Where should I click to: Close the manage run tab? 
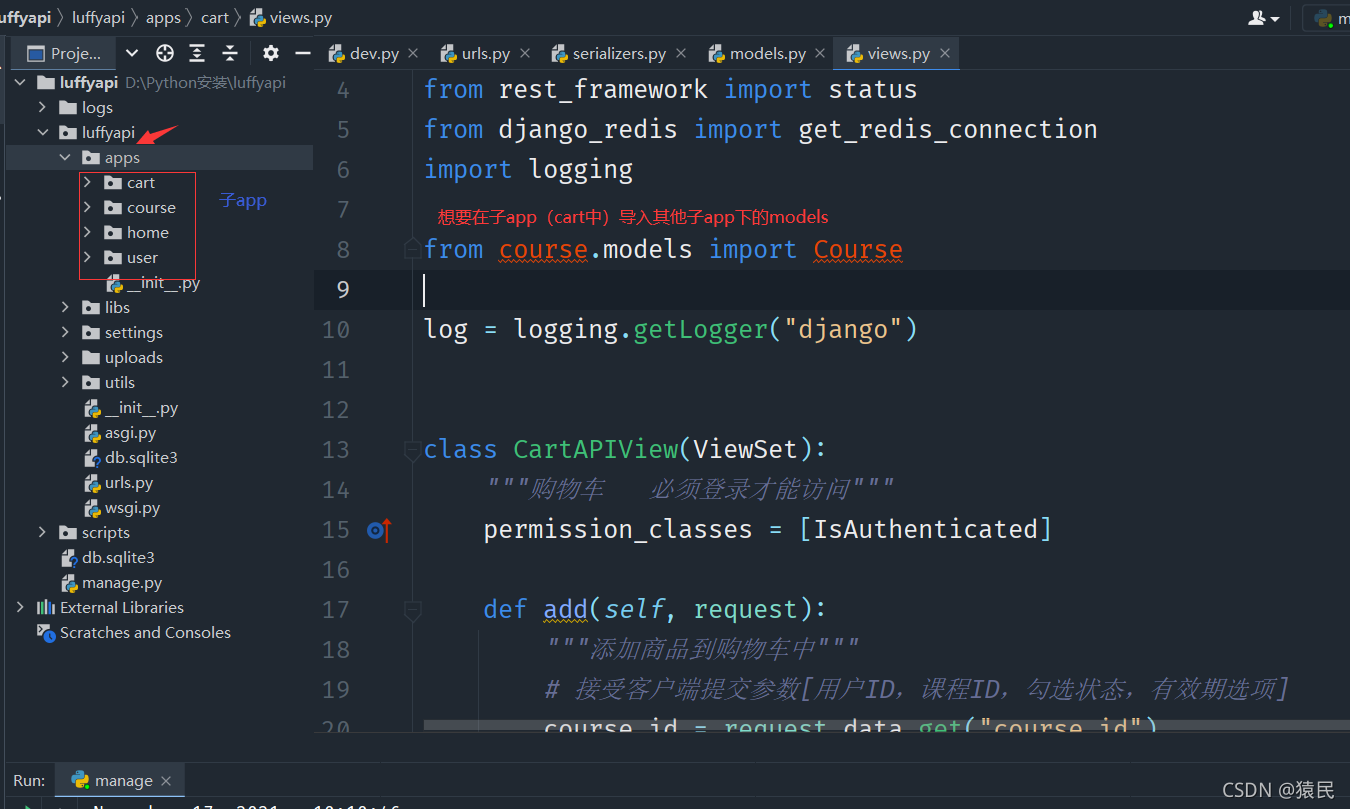click(x=166, y=781)
